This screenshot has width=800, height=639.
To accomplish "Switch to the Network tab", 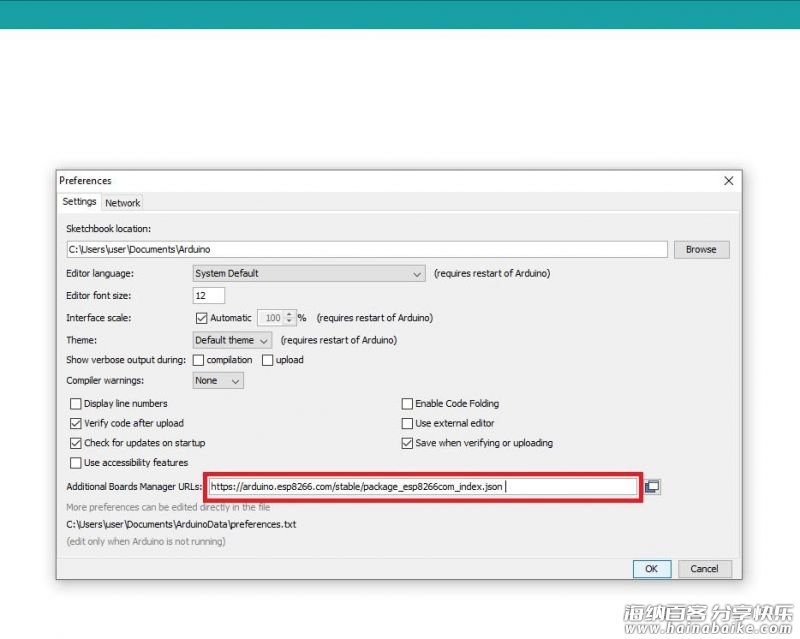I will click(x=122, y=203).
